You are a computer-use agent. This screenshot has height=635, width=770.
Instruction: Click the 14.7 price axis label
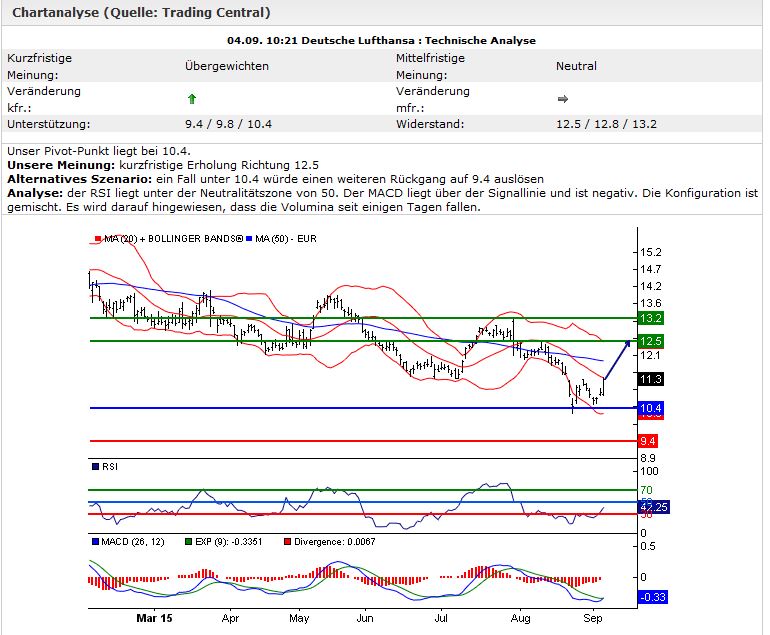(651, 269)
